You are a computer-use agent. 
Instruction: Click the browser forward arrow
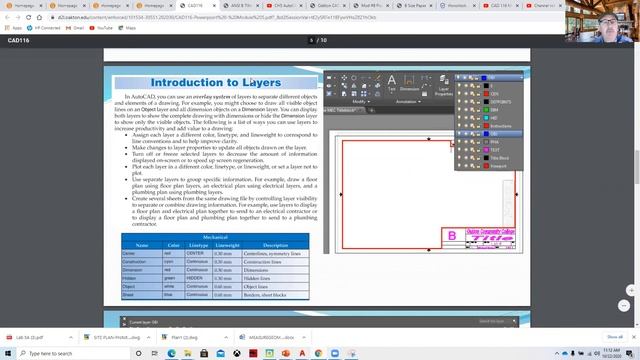click(18, 18)
